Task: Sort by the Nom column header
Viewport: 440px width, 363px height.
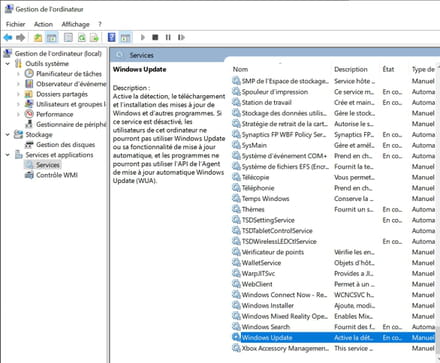Action: (240, 69)
